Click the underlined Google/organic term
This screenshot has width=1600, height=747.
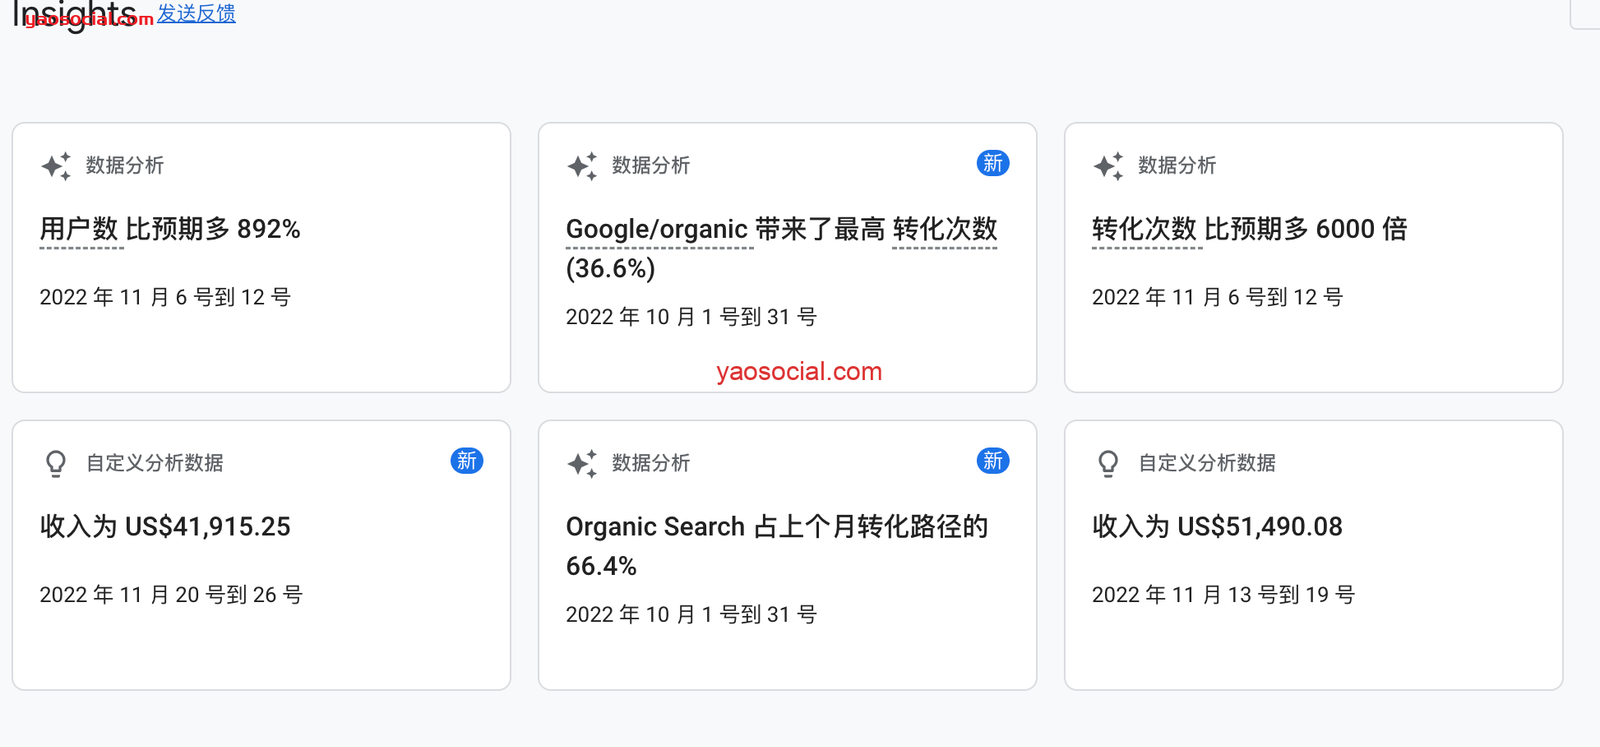coord(657,229)
